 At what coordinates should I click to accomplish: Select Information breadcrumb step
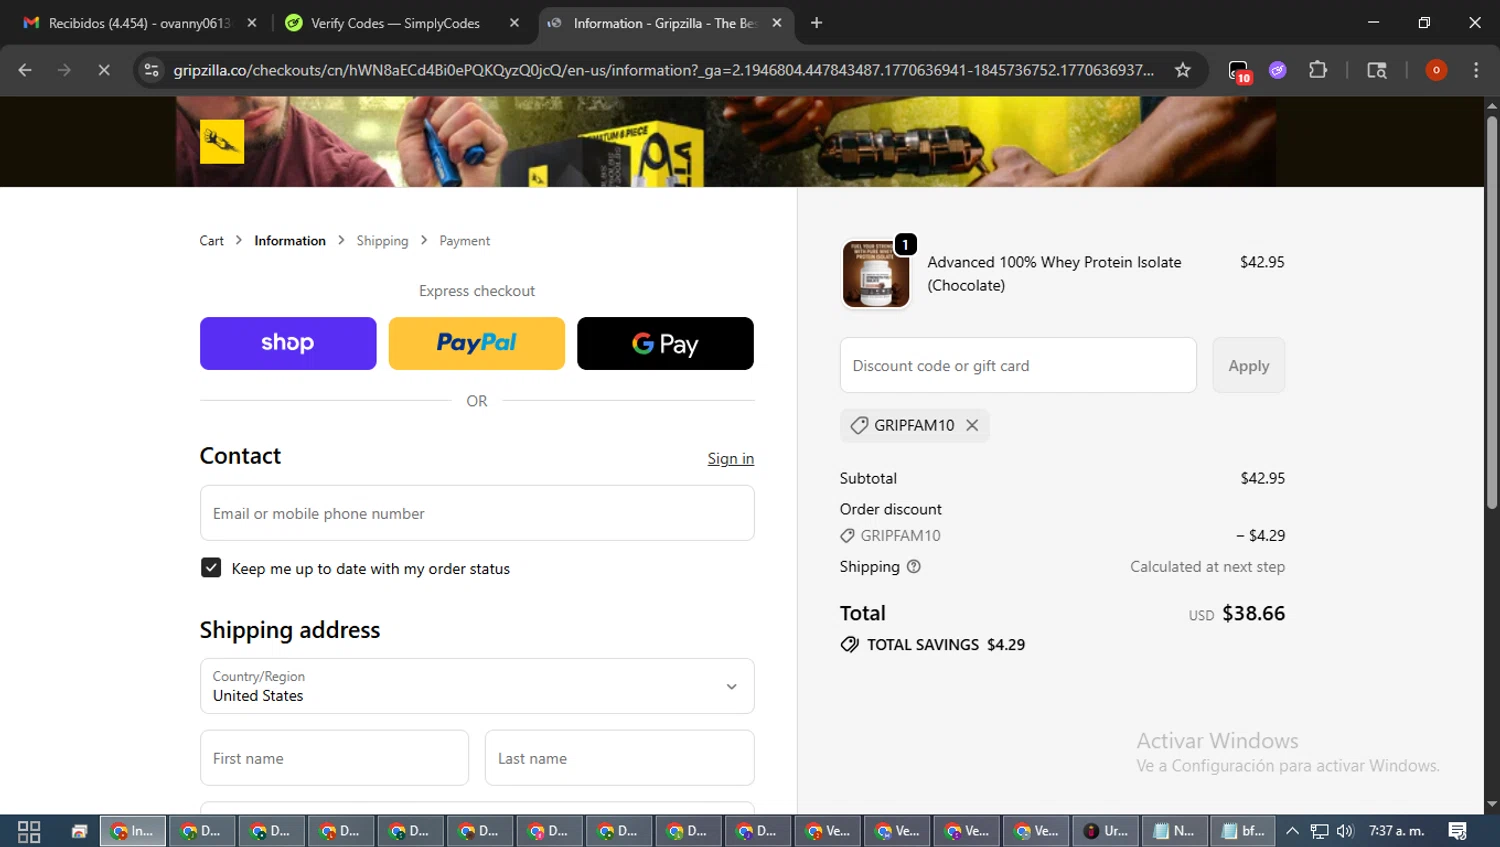tap(290, 241)
